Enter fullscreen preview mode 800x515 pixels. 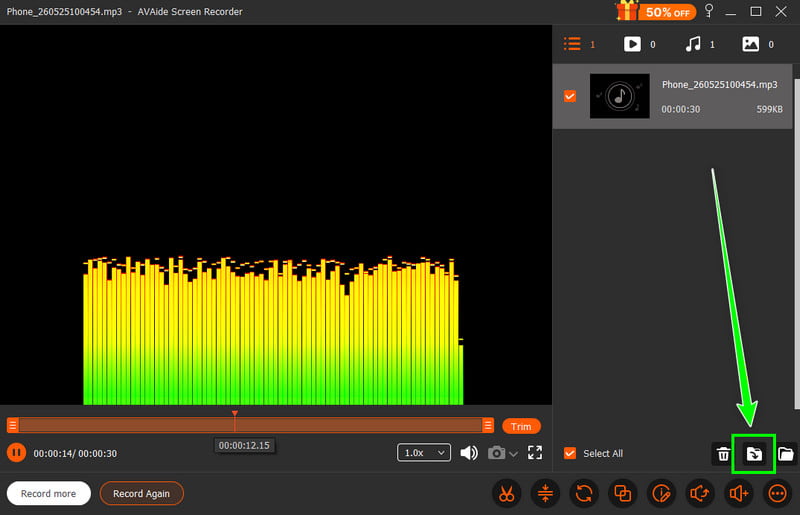[x=535, y=452]
